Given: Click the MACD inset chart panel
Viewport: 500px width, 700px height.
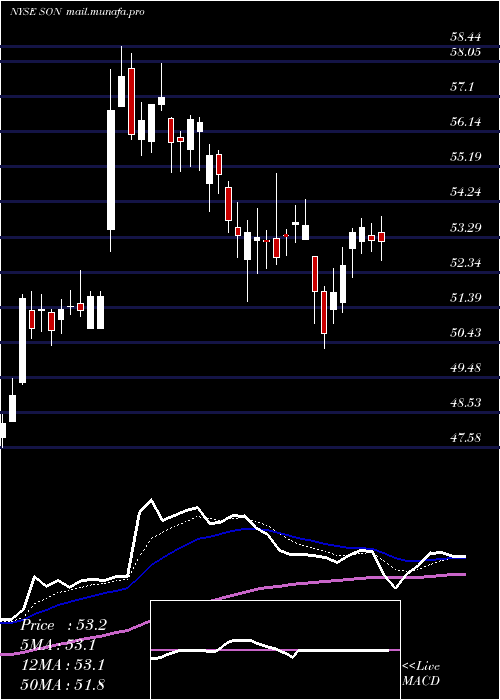Looking at the screenshot, I should [275, 650].
